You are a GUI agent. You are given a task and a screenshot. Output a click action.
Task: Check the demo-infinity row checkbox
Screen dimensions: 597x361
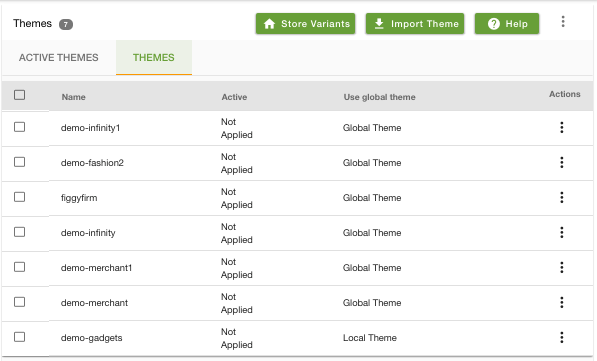coord(19,232)
